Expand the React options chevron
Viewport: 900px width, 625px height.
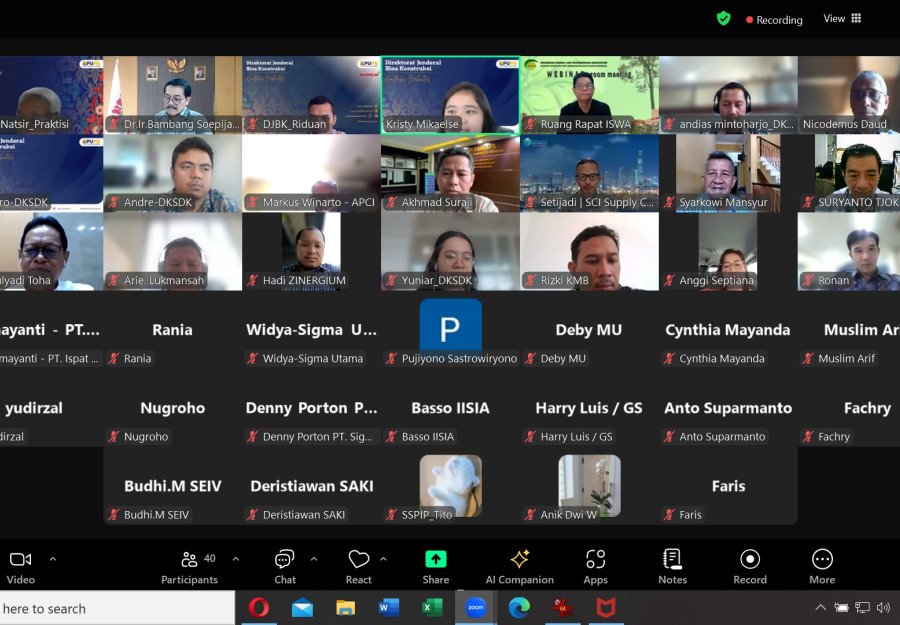click(x=383, y=558)
